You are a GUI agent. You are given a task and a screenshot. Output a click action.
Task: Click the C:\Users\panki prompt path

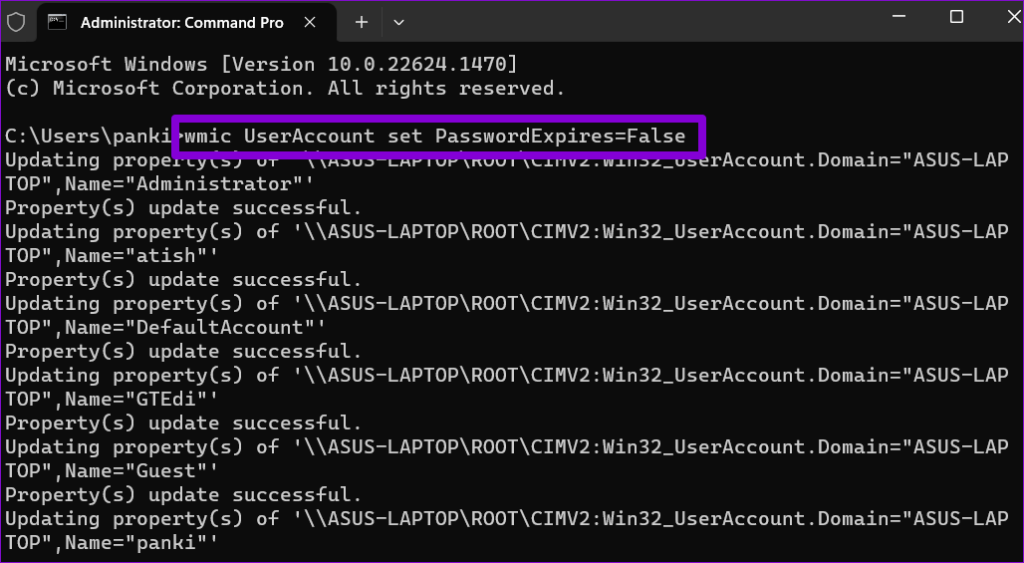click(x=92, y=136)
